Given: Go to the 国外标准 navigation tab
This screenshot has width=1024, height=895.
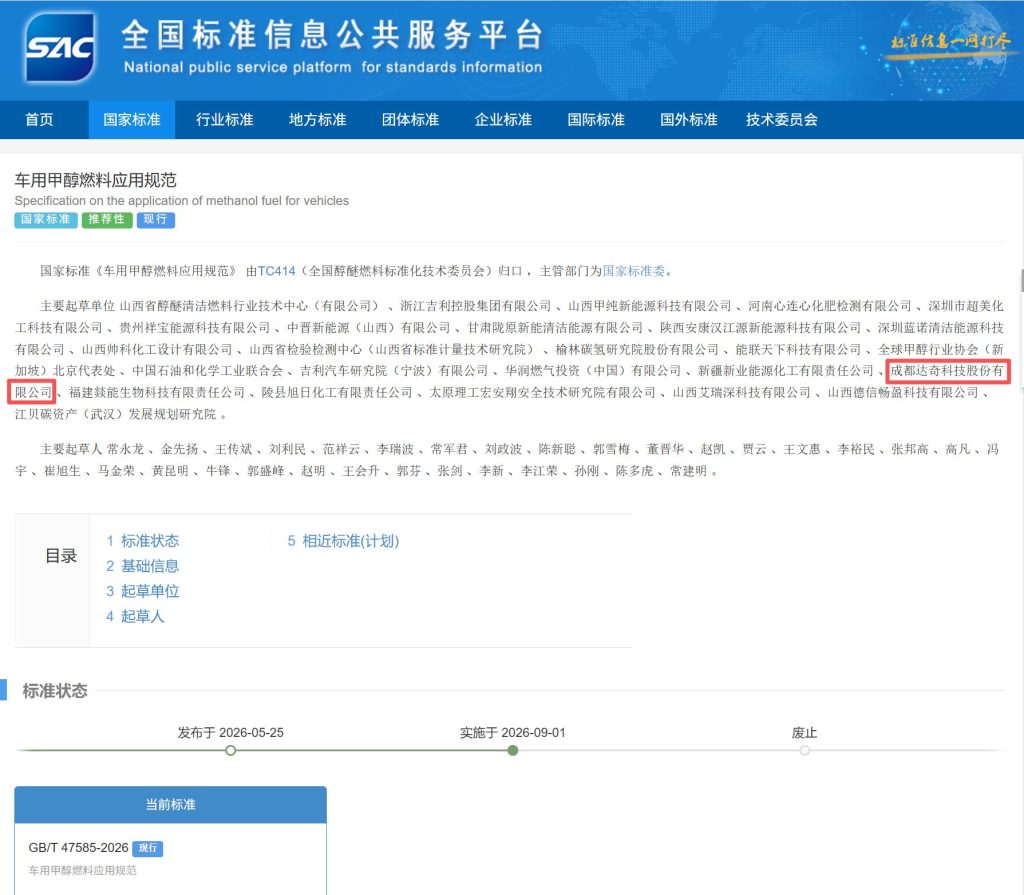Looking at the screenshot, I should tap(688, 120).
